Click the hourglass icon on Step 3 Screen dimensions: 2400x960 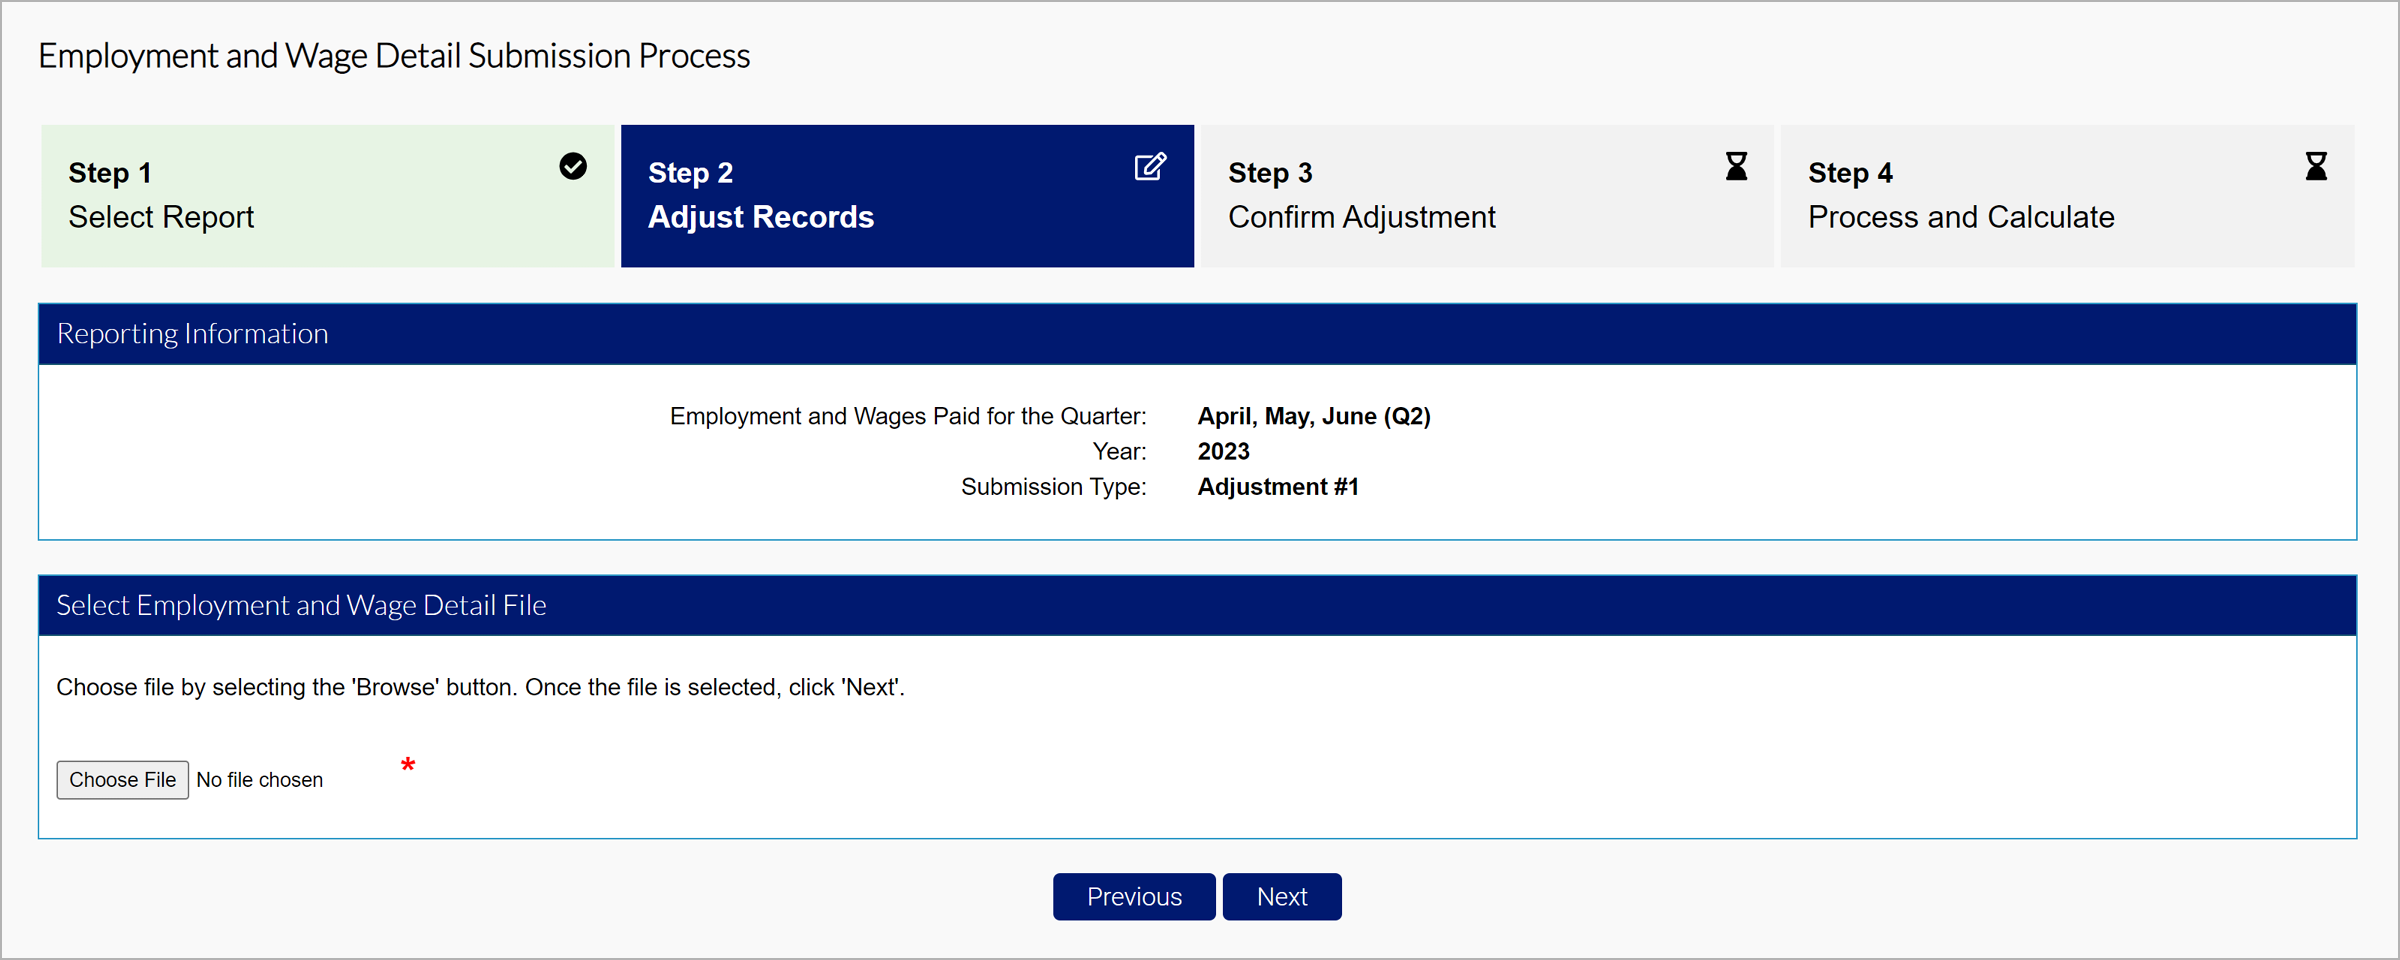1736,166
